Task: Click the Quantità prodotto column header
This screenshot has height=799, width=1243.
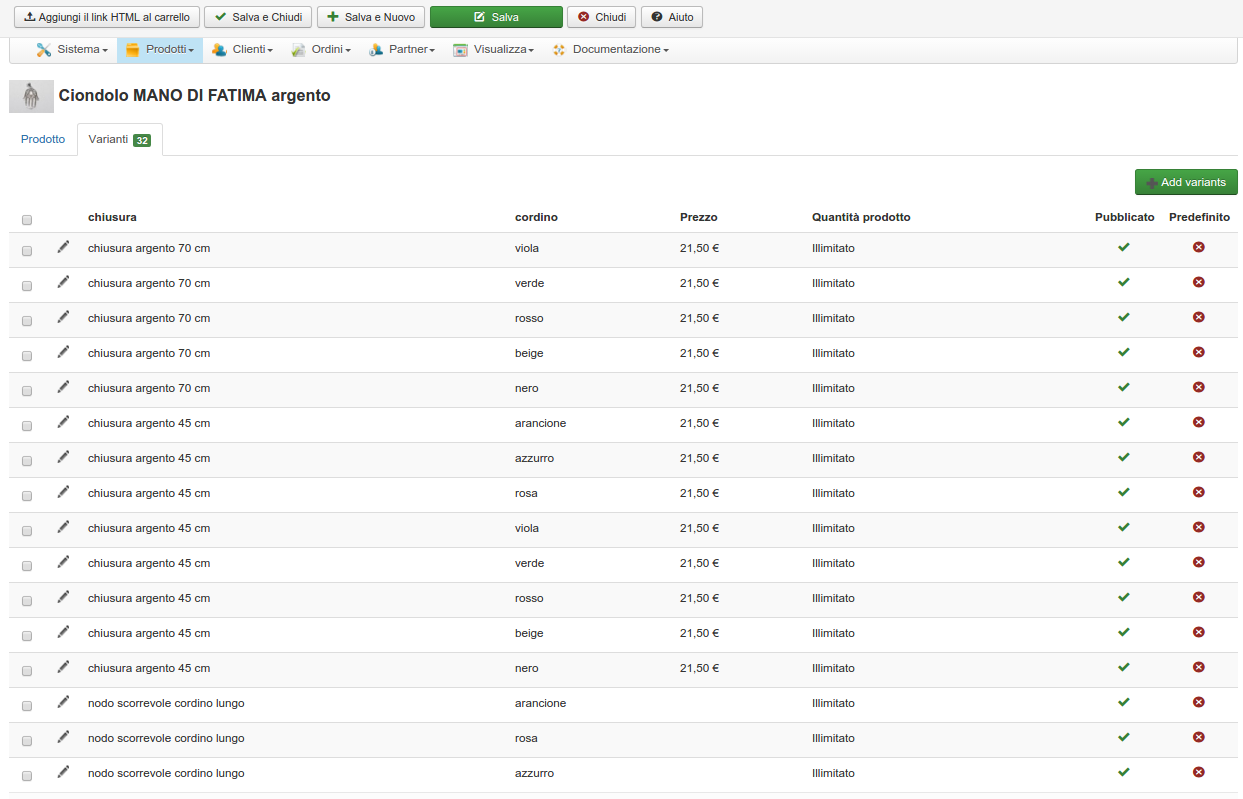Action: pyautogui.click(x=861, y=217)
